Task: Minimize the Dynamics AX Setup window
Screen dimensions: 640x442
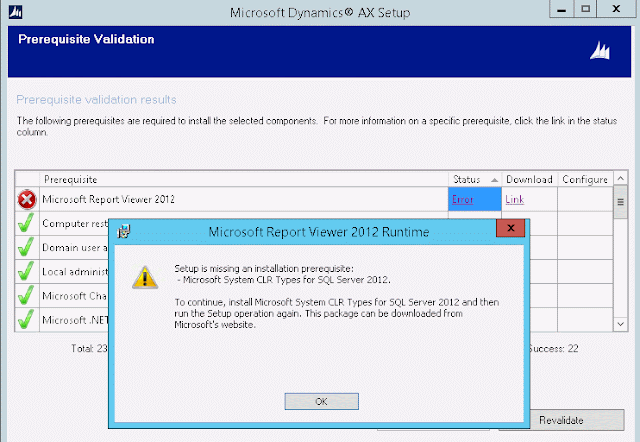Action: pyautogui.click(x=561, y=9)
